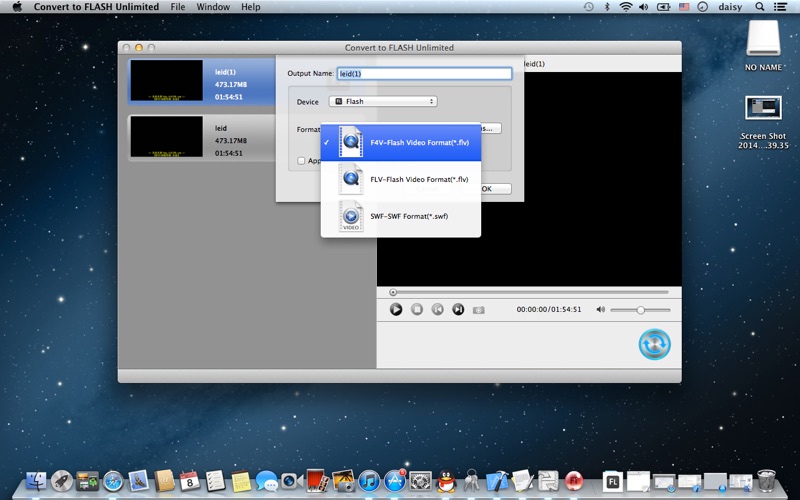The width and height of the screenshot is (800, 500).
Task: Start conversion with the round blue convert button
Action: click(x=655, y=344)
